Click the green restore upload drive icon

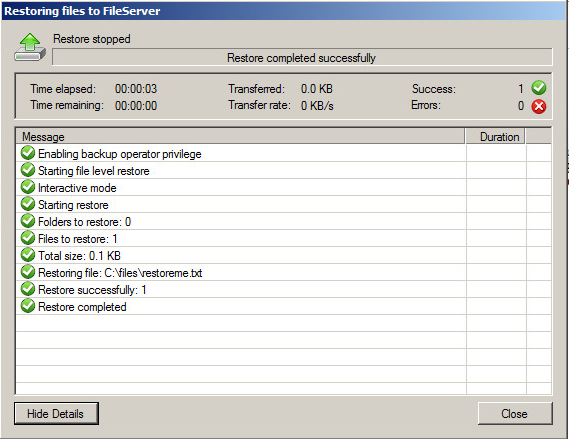[x=30, y=47]
